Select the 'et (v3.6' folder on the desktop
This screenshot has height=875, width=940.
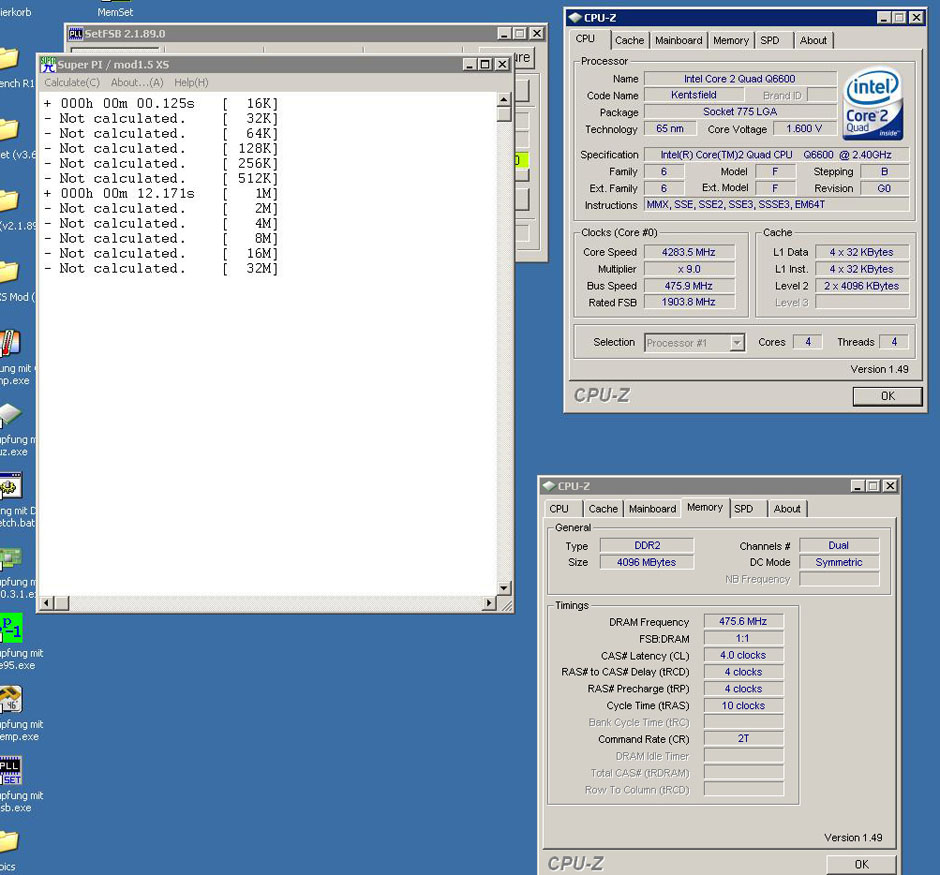point(9,129)
